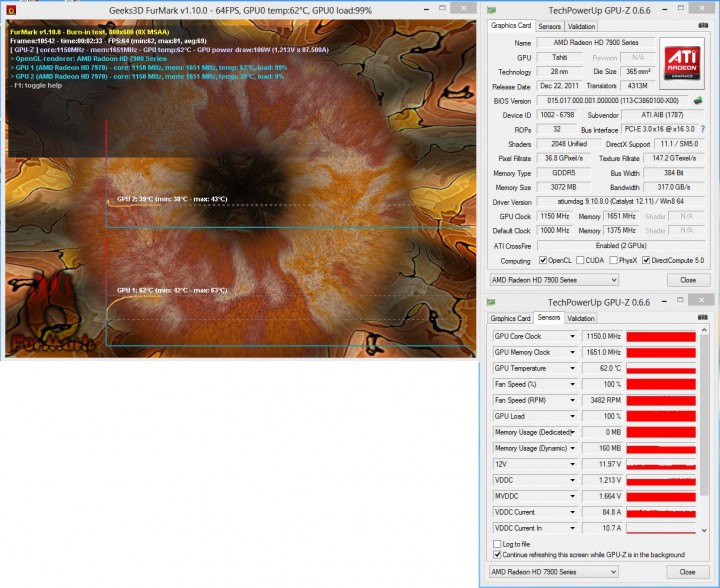Click the GPU 2 temperature graph label in FurMark
The height and width of the screenshot is (588, 720).
pos(172,199)
